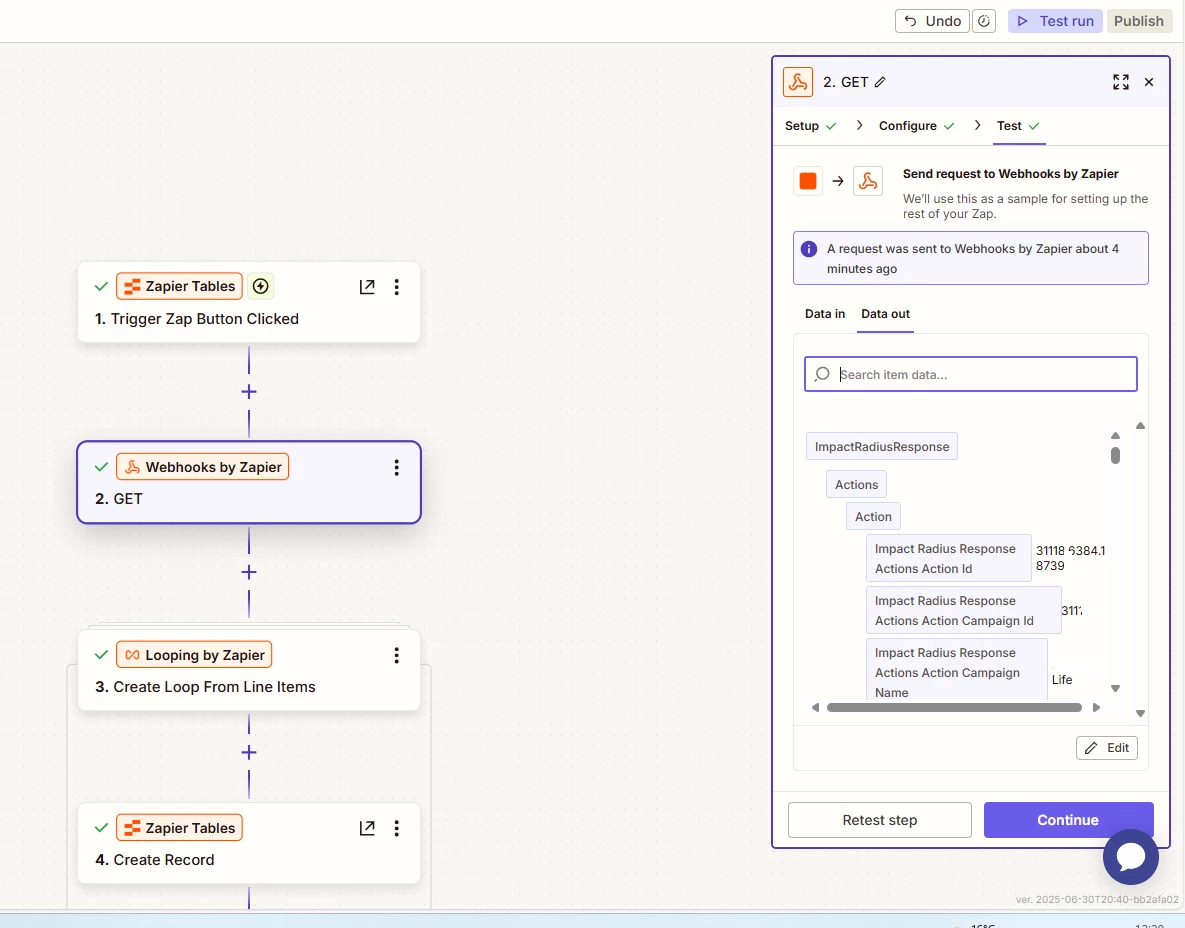1185x928 pixels.
Task: Rename step with pencil icon beside GET
Action: coord(880,82)
